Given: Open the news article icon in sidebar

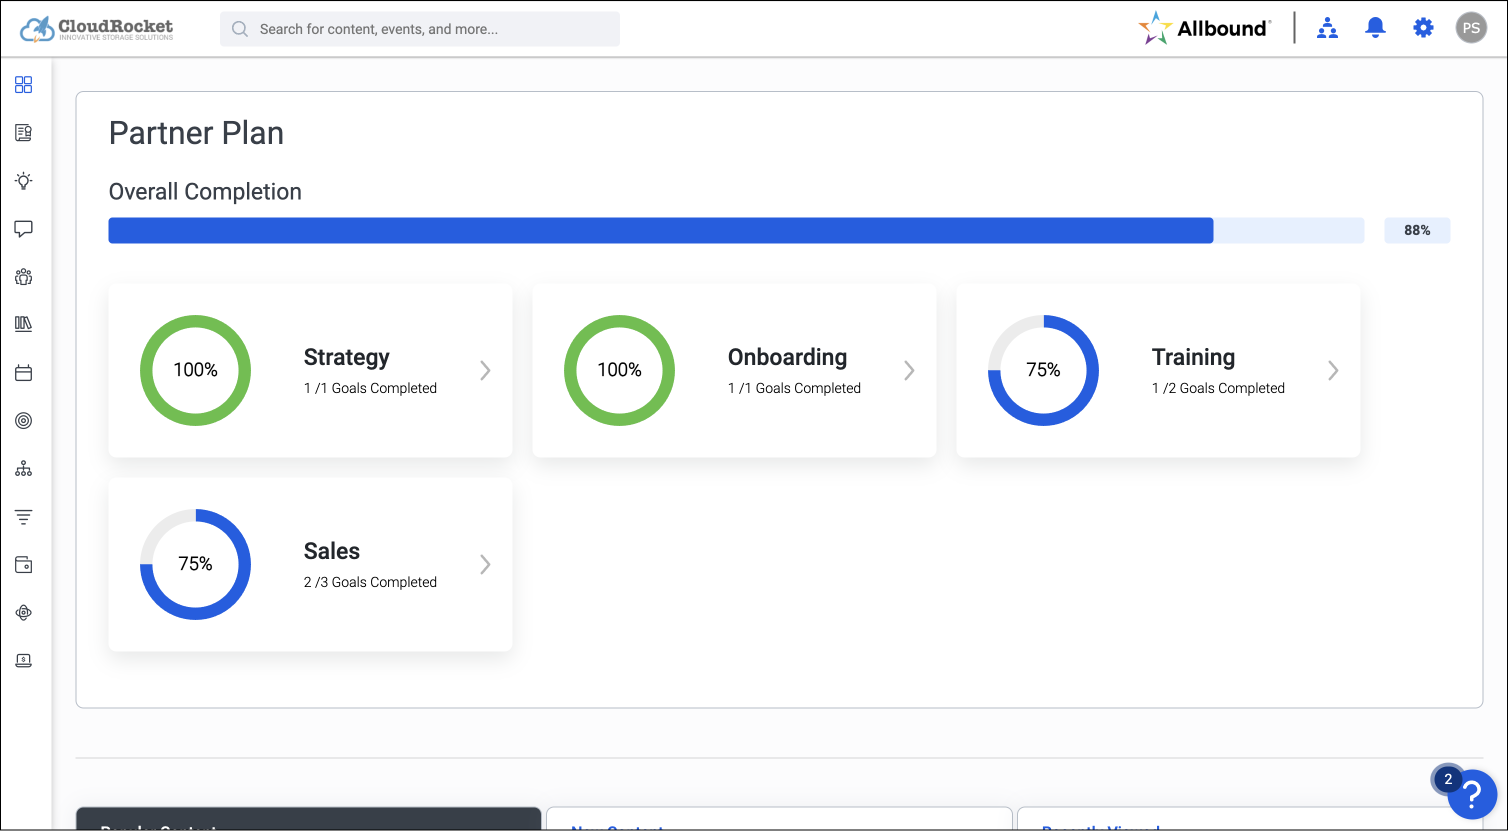Looking at the screenshot, I should point(24,133).
